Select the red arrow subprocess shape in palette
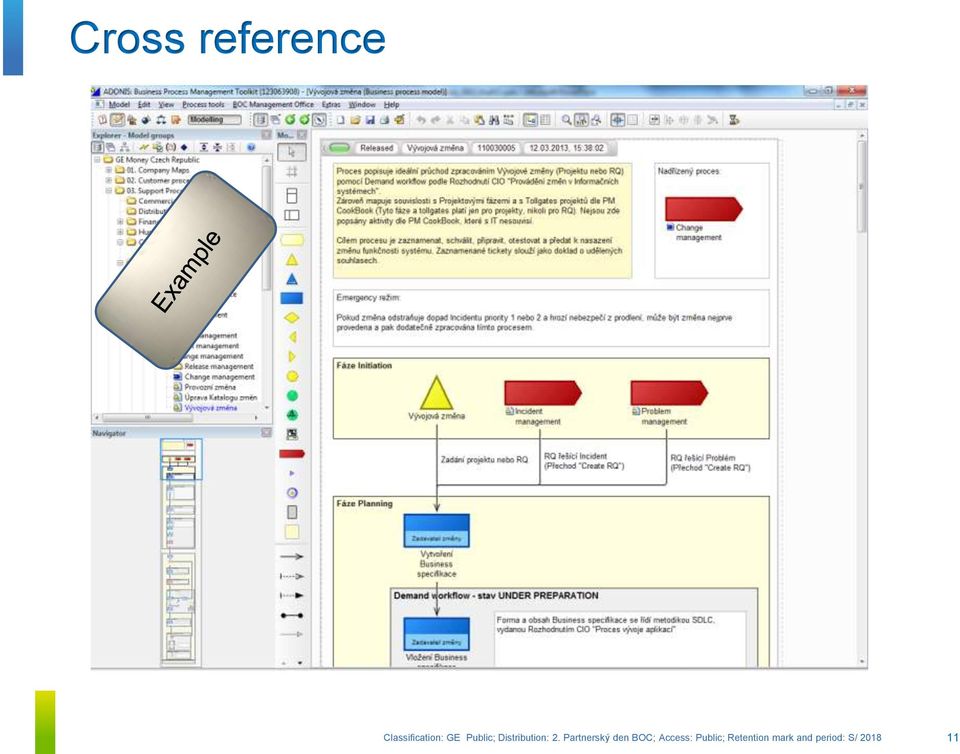Screen dimensions: 960x754 pos(292,454)
